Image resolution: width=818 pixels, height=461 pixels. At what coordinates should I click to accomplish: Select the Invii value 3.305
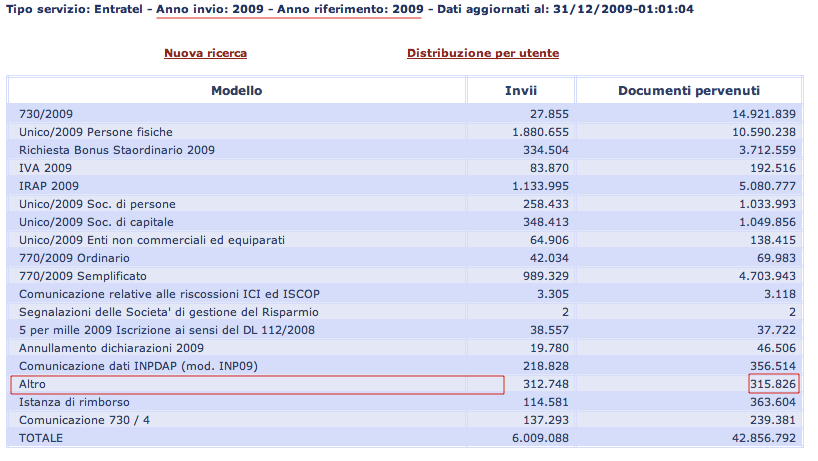(x=553, y=294)
